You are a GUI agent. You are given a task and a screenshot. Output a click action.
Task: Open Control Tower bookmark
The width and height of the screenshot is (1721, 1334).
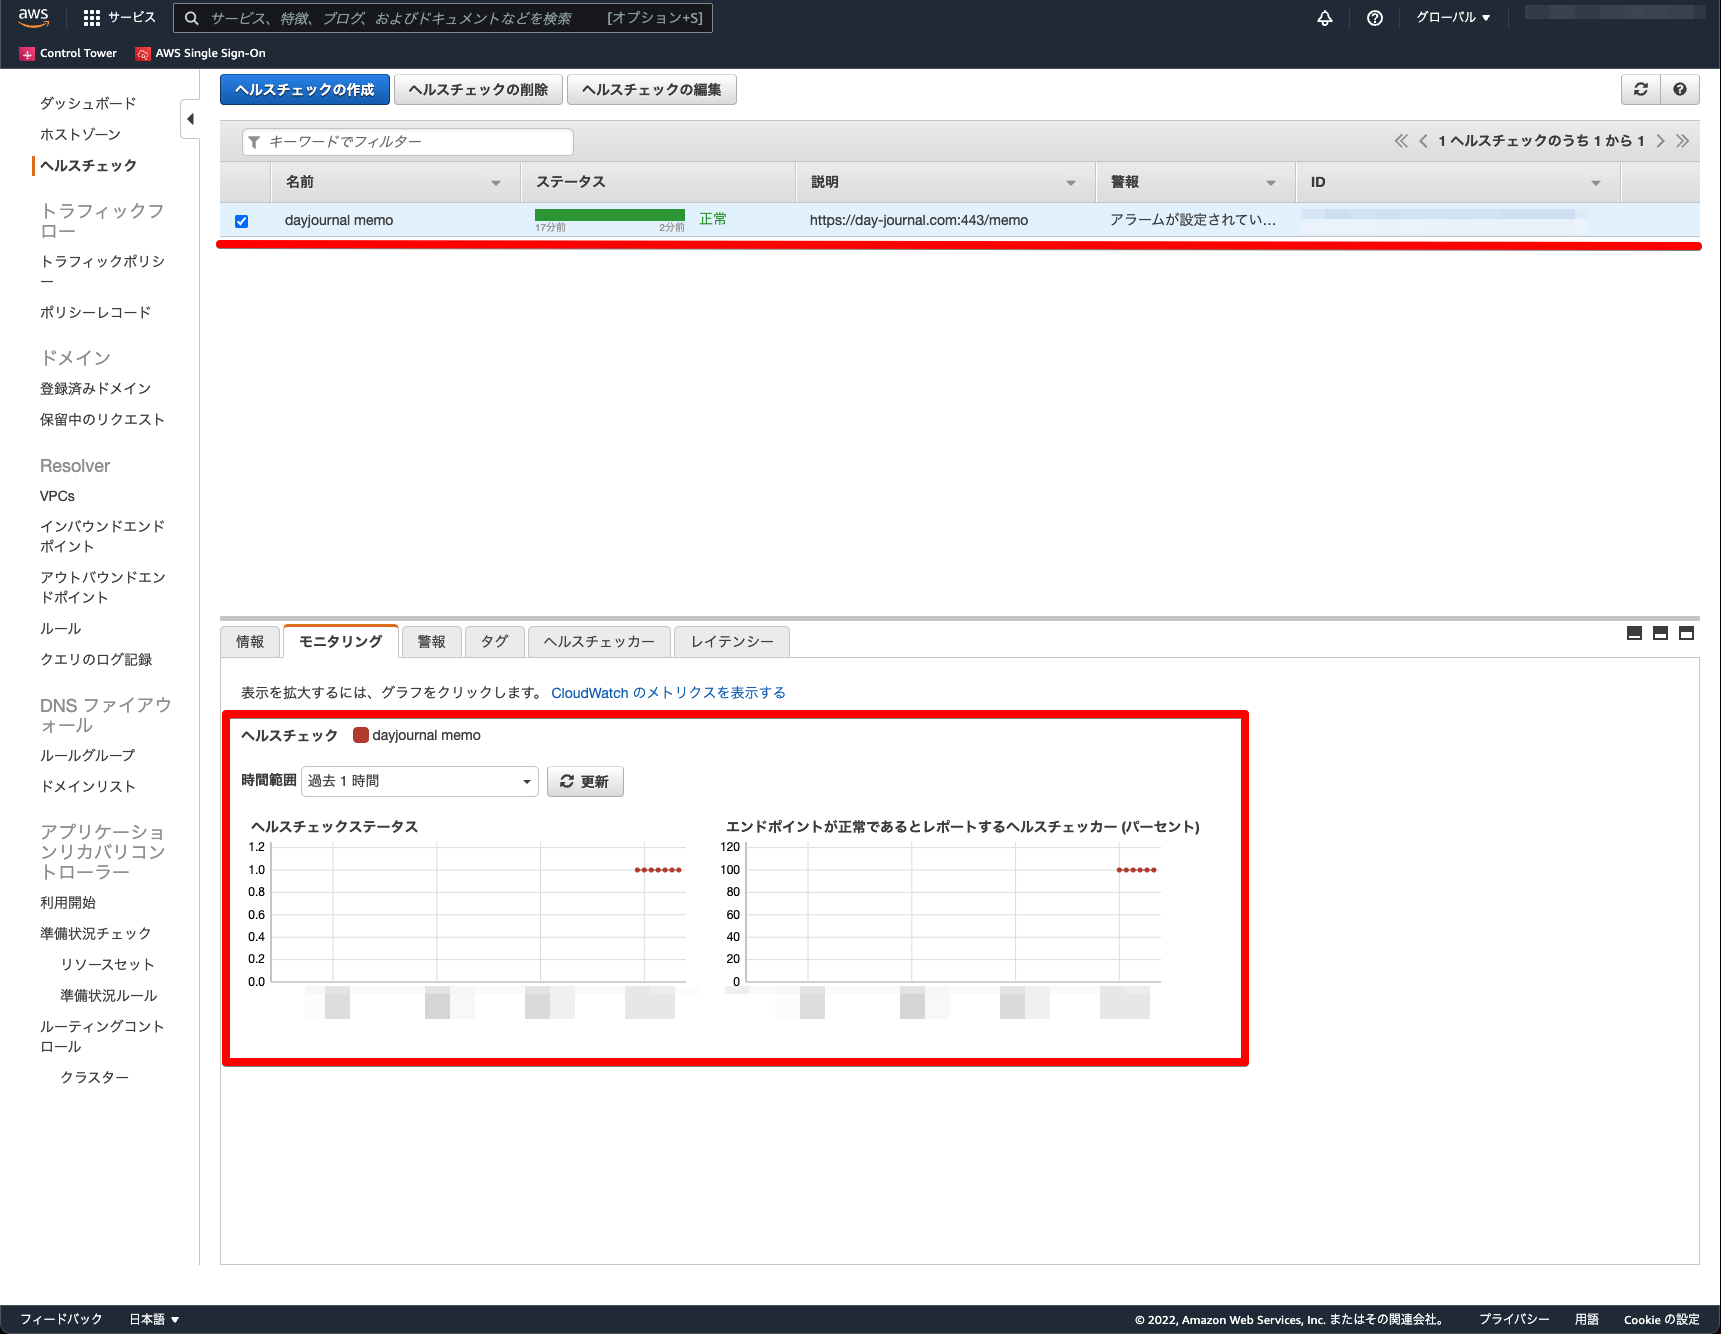[68, 54]
